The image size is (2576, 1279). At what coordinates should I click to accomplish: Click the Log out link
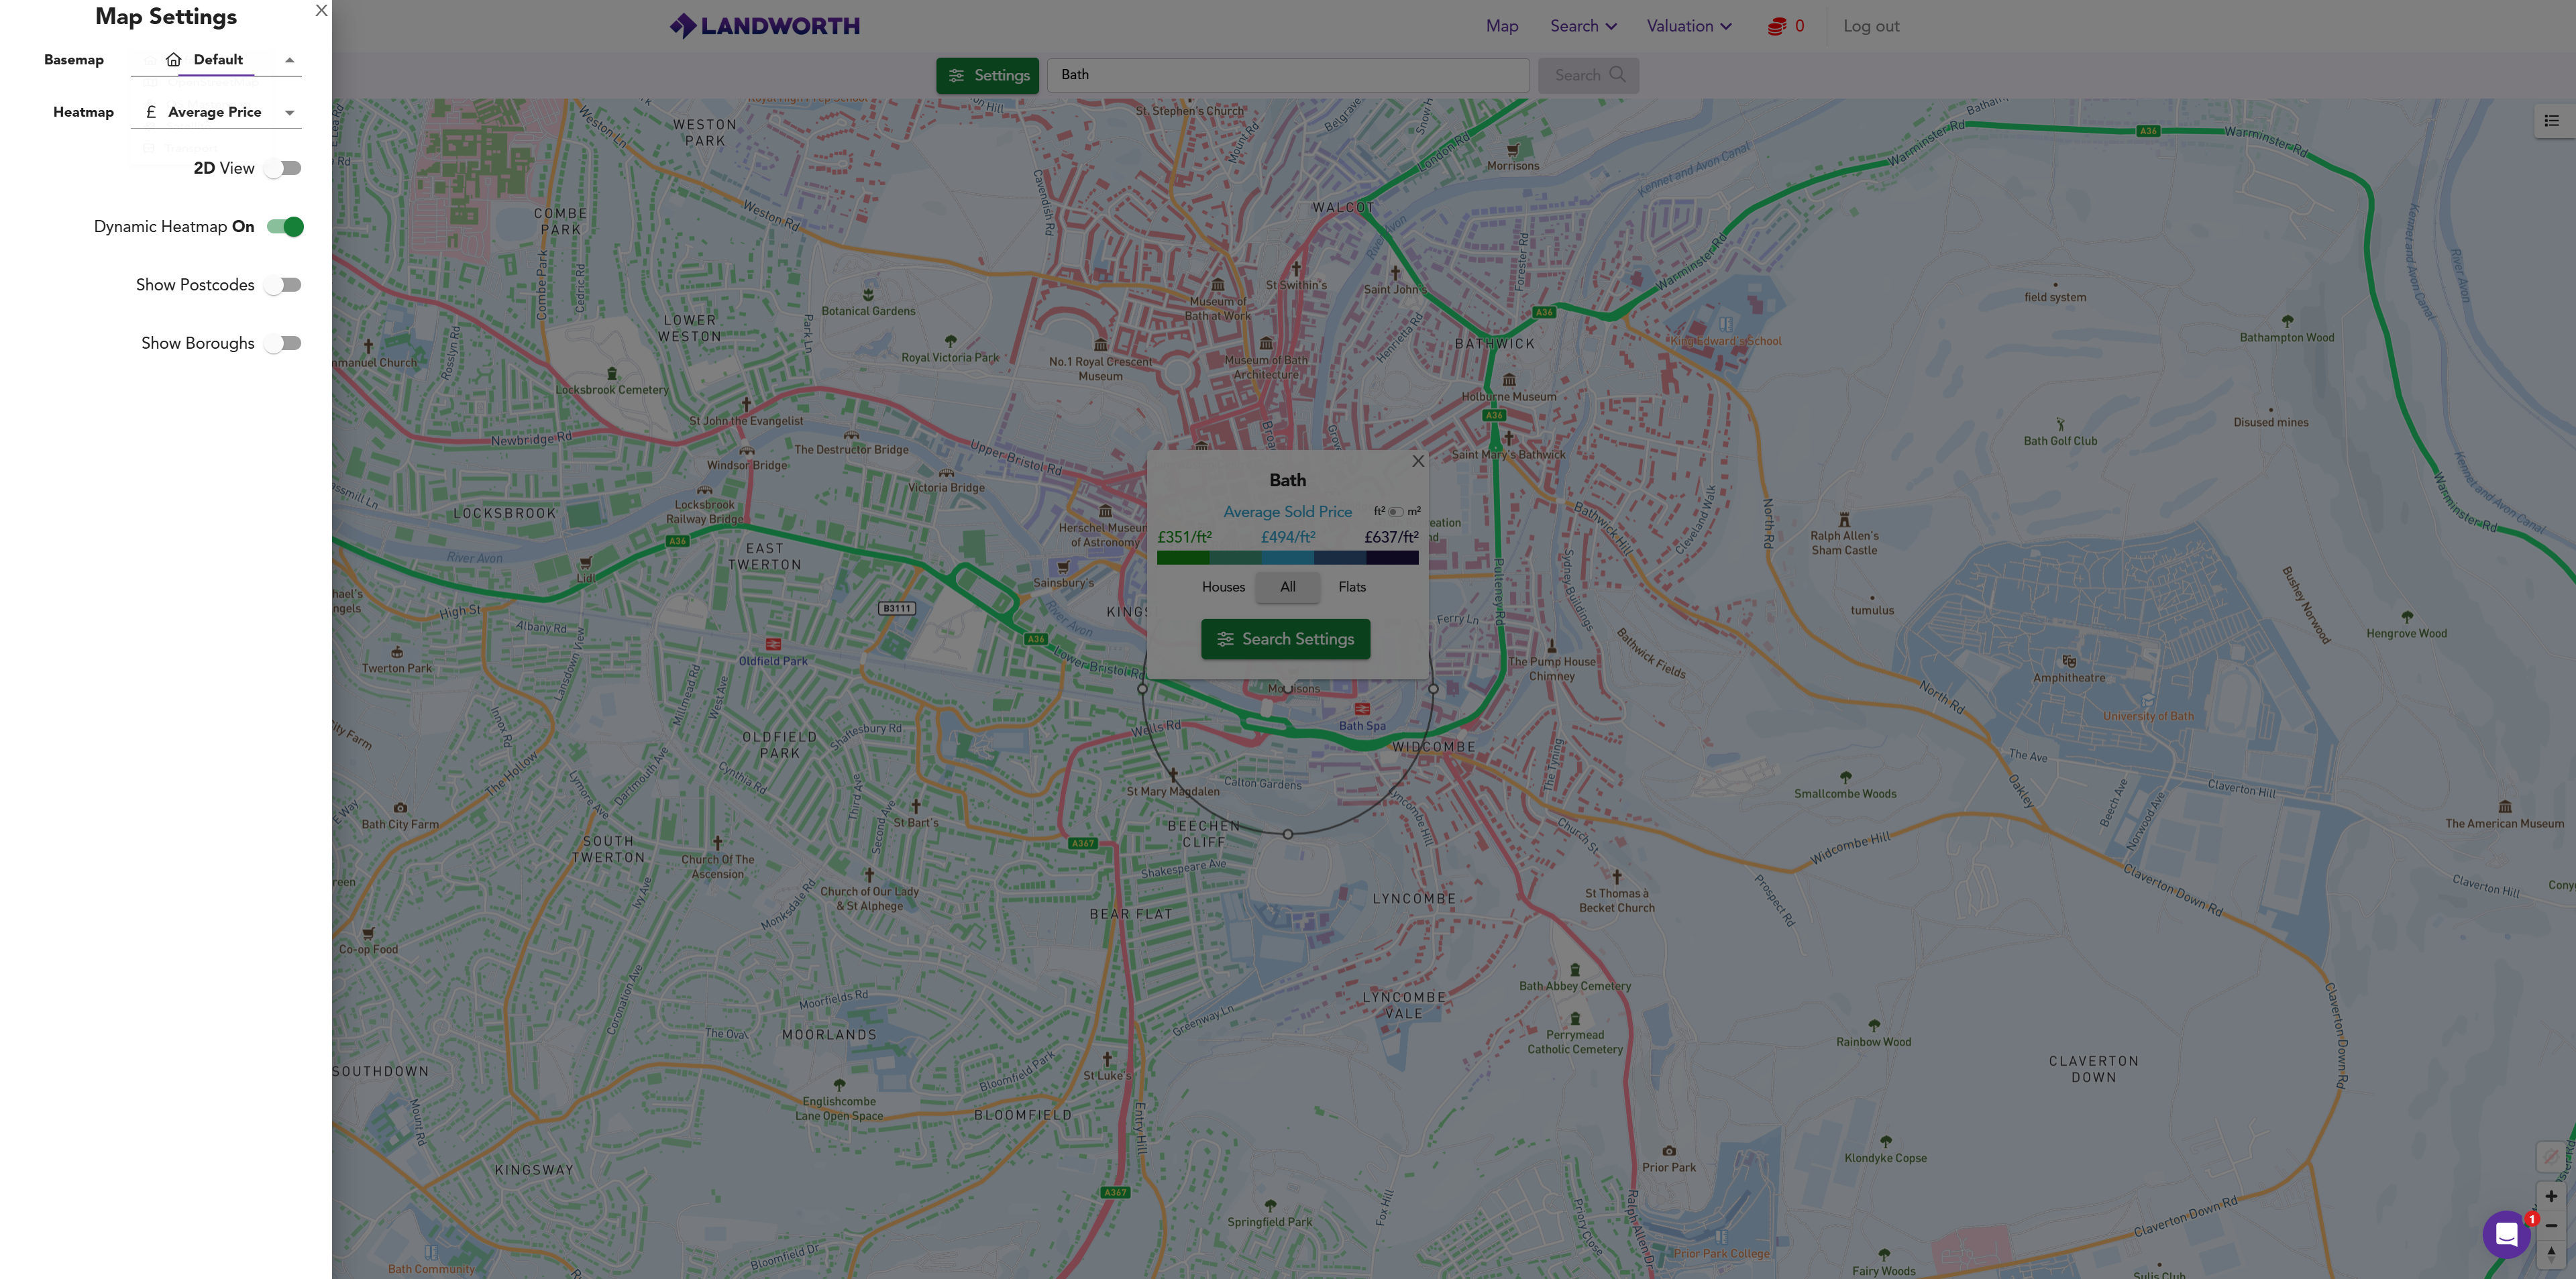tap(1871, 26)
